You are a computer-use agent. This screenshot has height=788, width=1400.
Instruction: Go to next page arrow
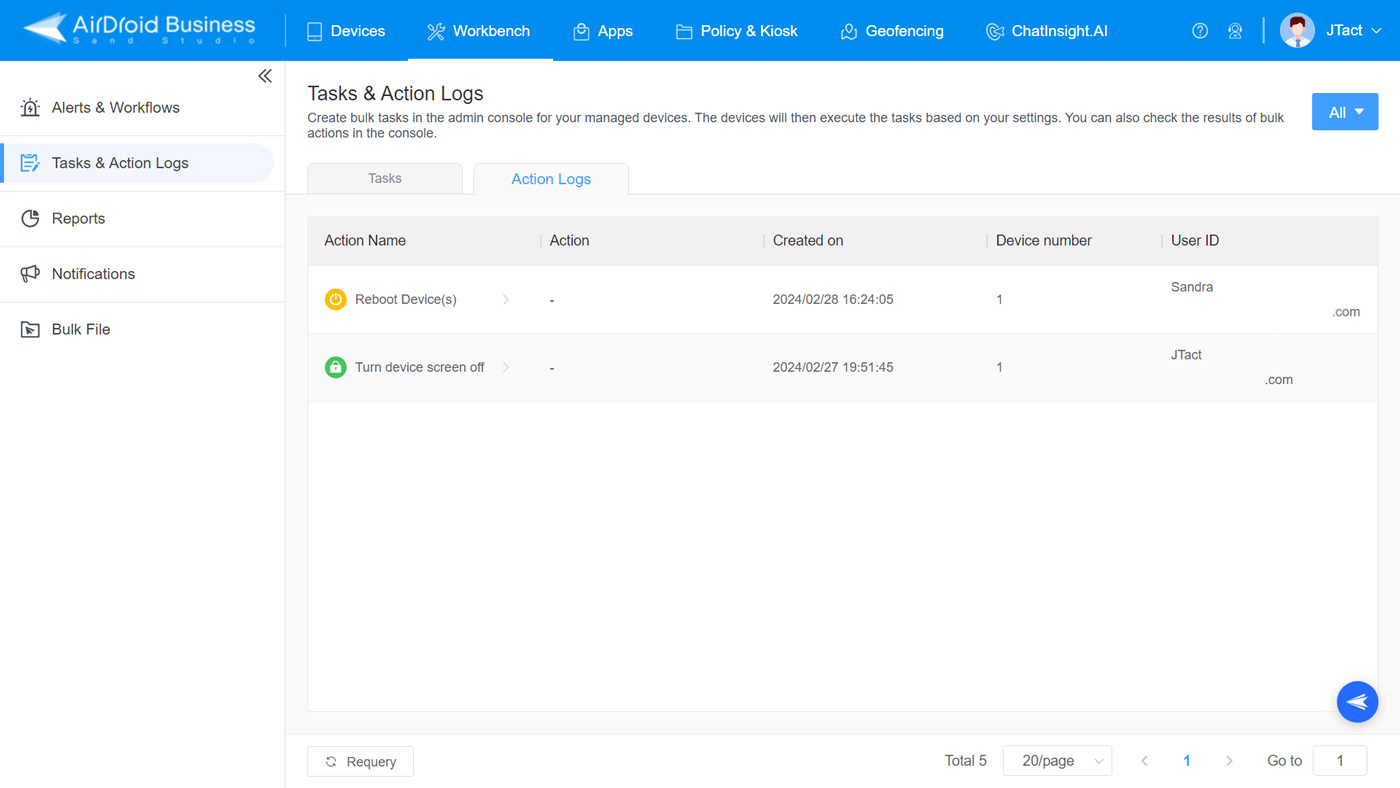click(x=1229, y=761)
